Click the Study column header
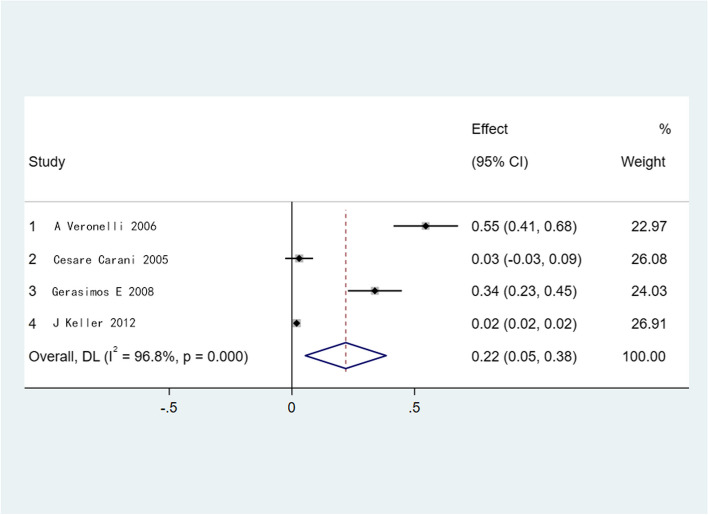This screenshot has height=515, width=708. click(45, 161)
